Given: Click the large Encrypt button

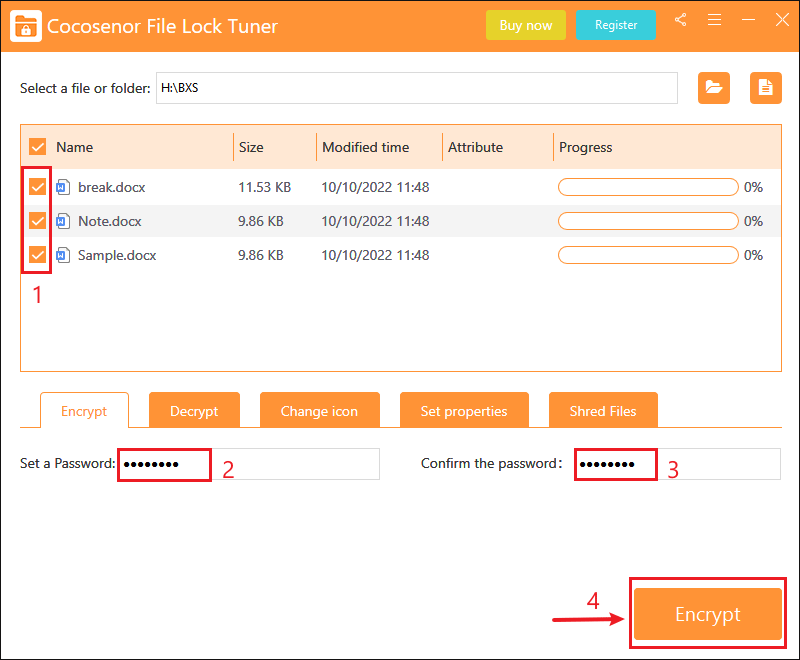Looking at the screenshot, I should point(708,614).
